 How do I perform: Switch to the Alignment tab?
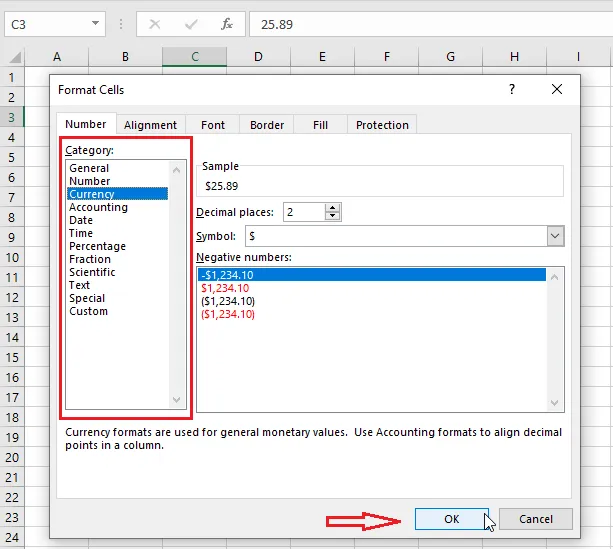coord(151,125)
